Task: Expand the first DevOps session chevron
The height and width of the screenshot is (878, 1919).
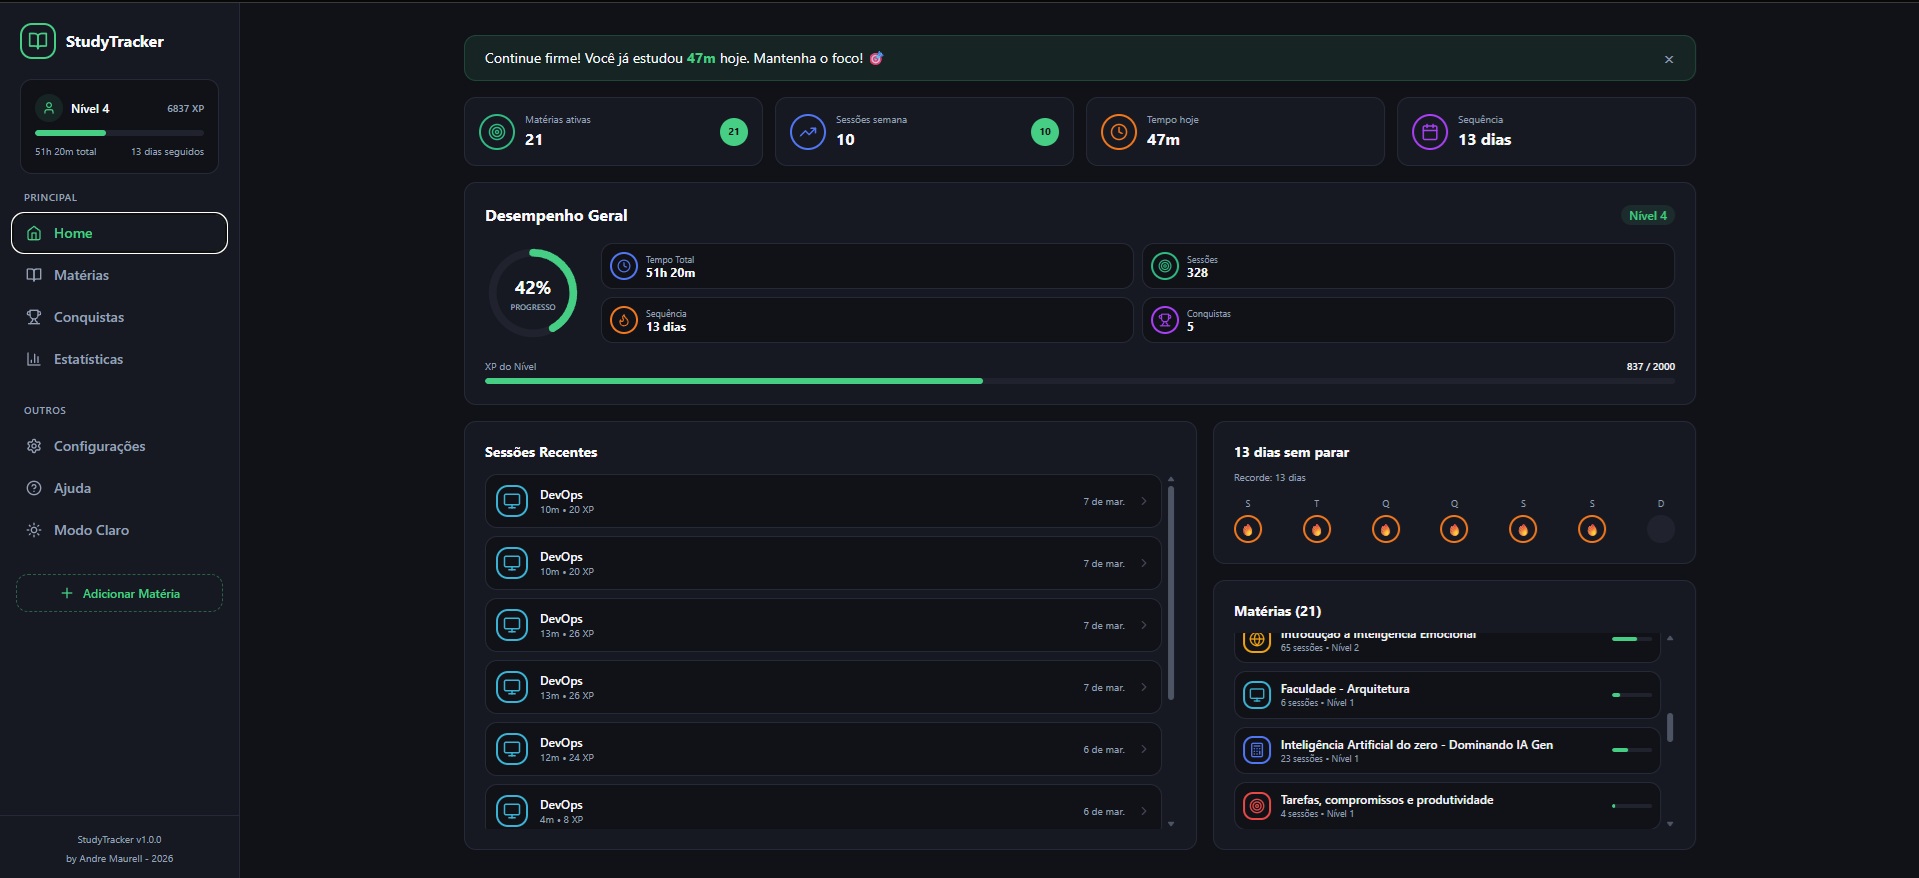Action: coord(1144,502)
